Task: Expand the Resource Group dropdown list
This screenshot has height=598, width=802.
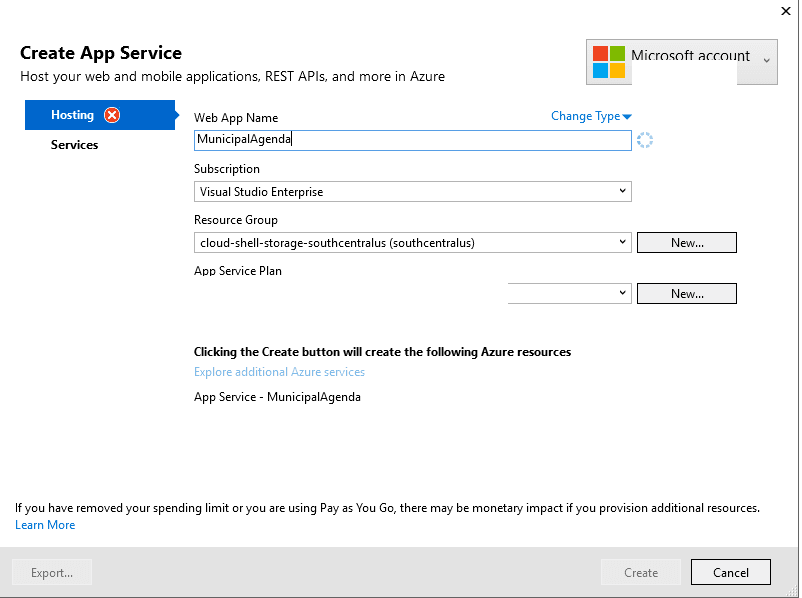Action: point(622,242)
